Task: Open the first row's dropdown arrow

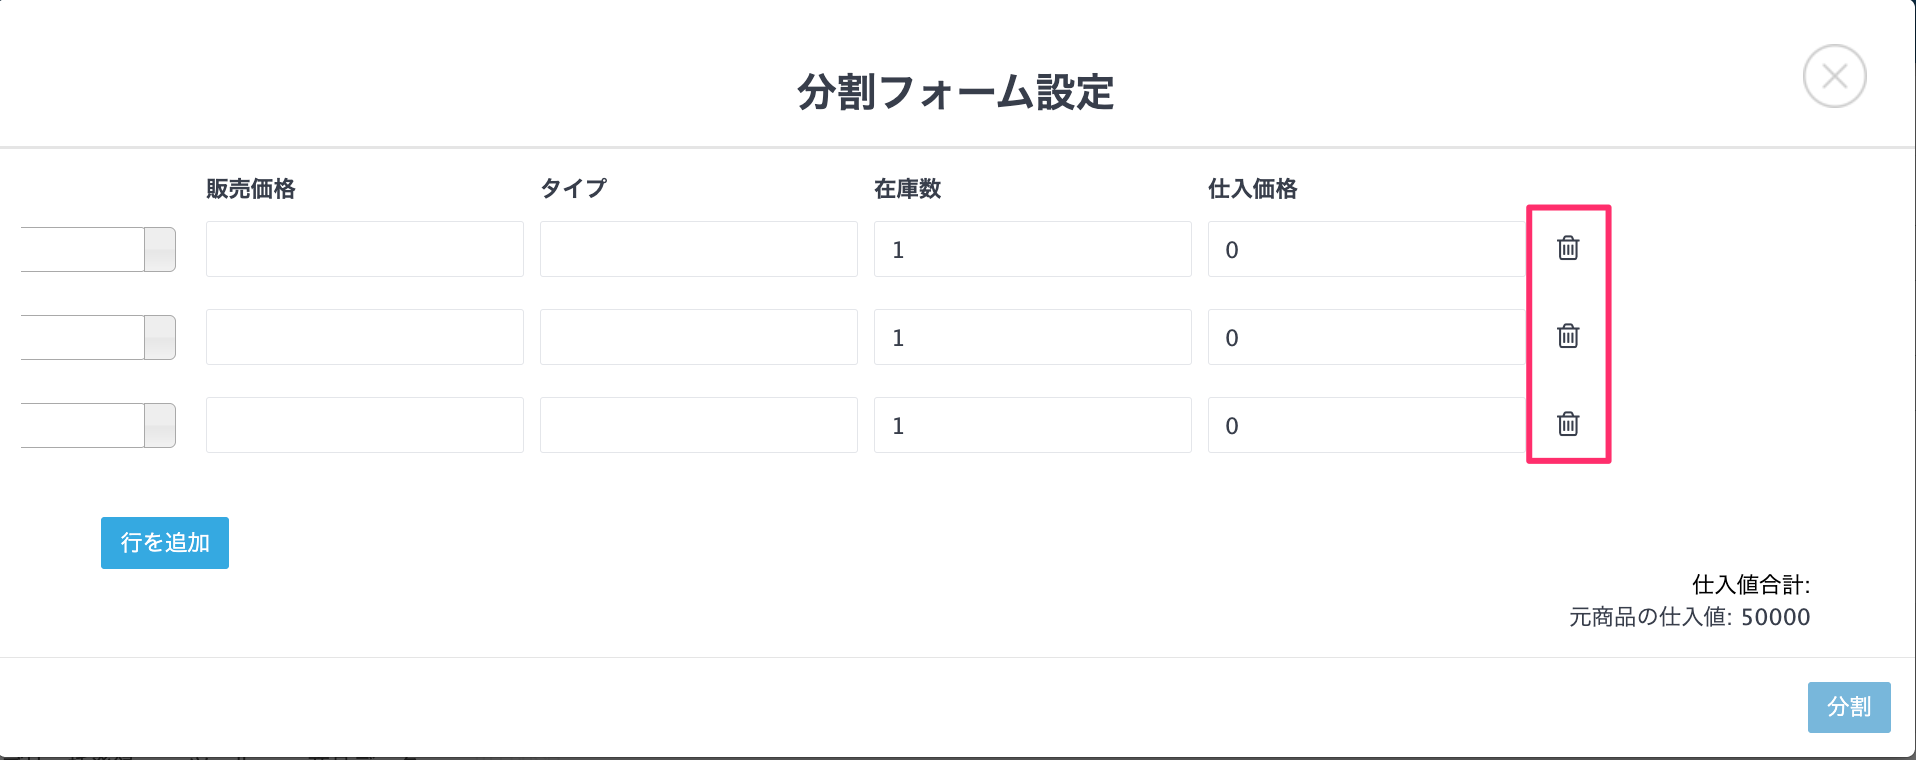Action: coord(160,249)
